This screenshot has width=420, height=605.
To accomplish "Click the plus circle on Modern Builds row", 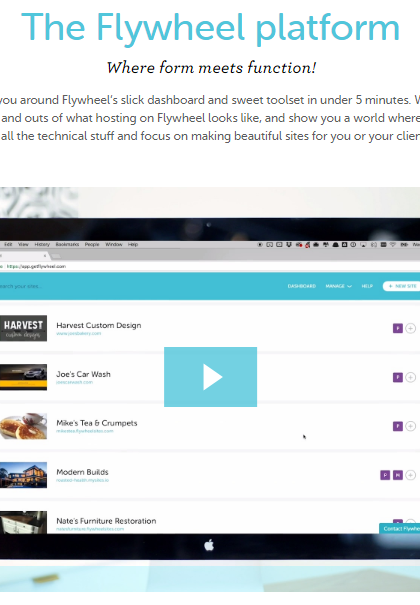I will click(x=411, y=475).
